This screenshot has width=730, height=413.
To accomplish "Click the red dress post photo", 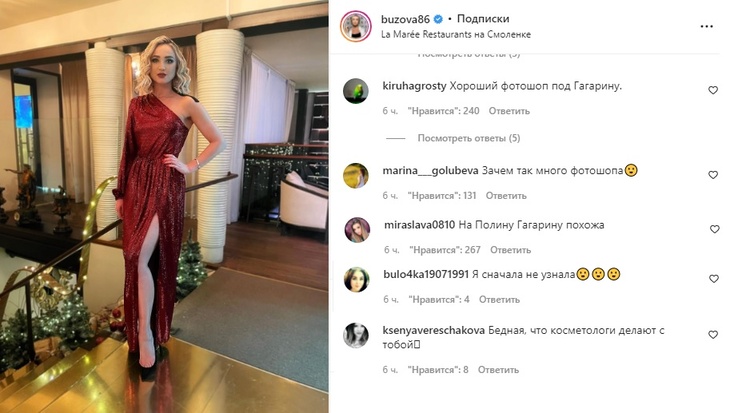I will (x=164, y=206).
